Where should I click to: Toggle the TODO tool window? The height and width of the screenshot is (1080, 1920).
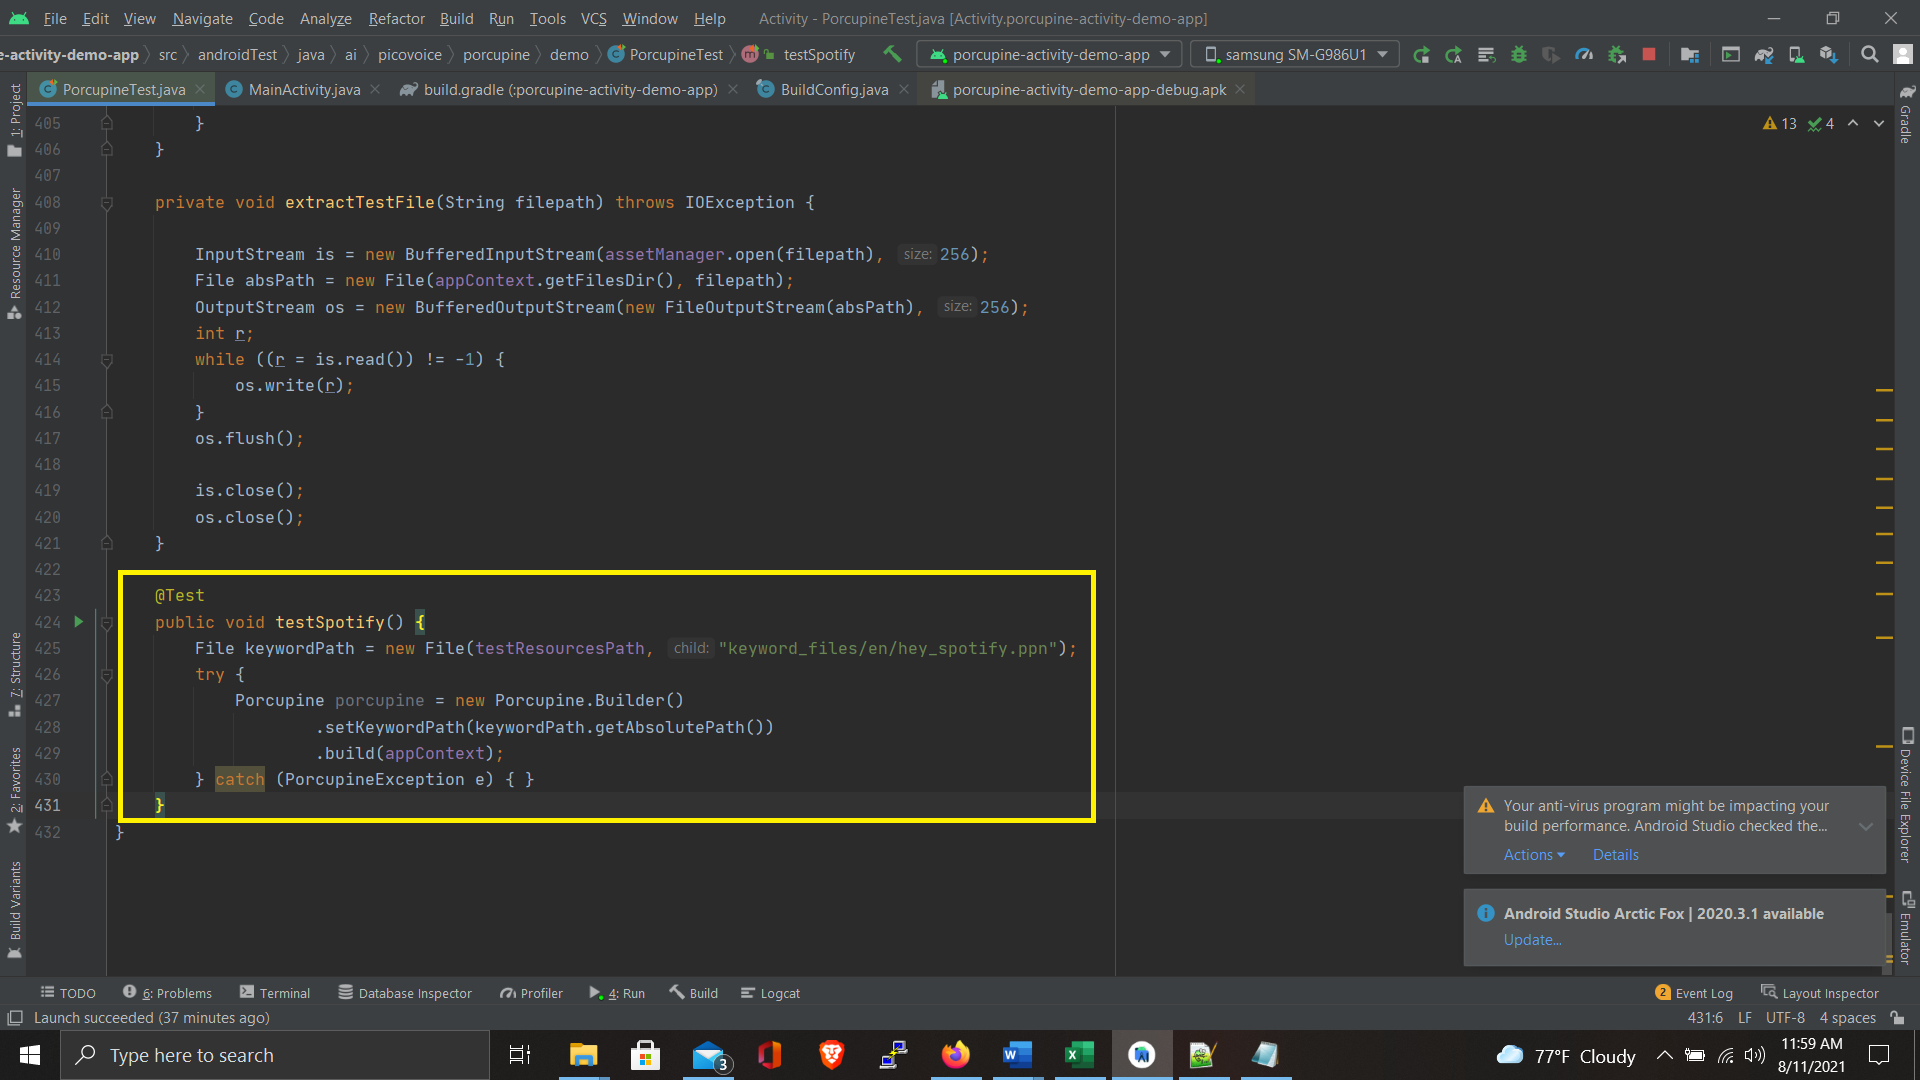[x=67, y=992]
